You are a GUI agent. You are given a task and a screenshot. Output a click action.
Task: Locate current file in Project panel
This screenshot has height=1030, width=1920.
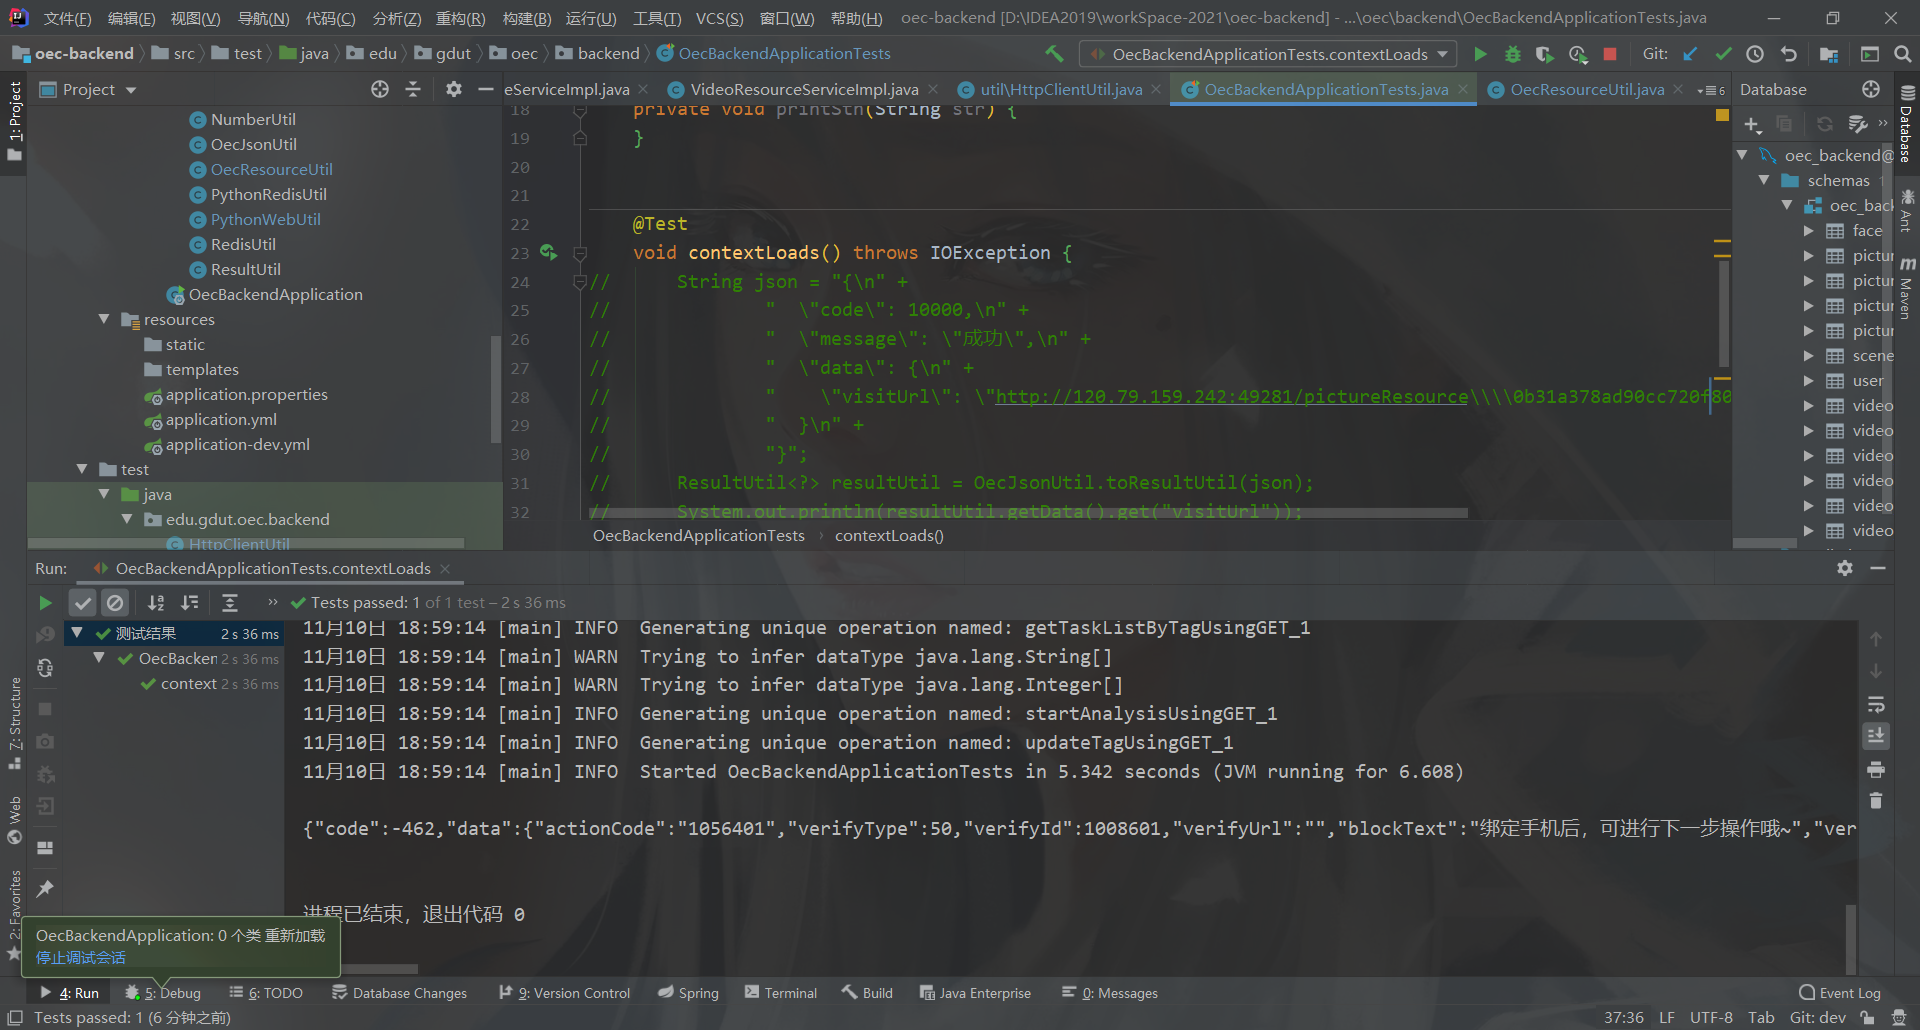coord(380,89)
